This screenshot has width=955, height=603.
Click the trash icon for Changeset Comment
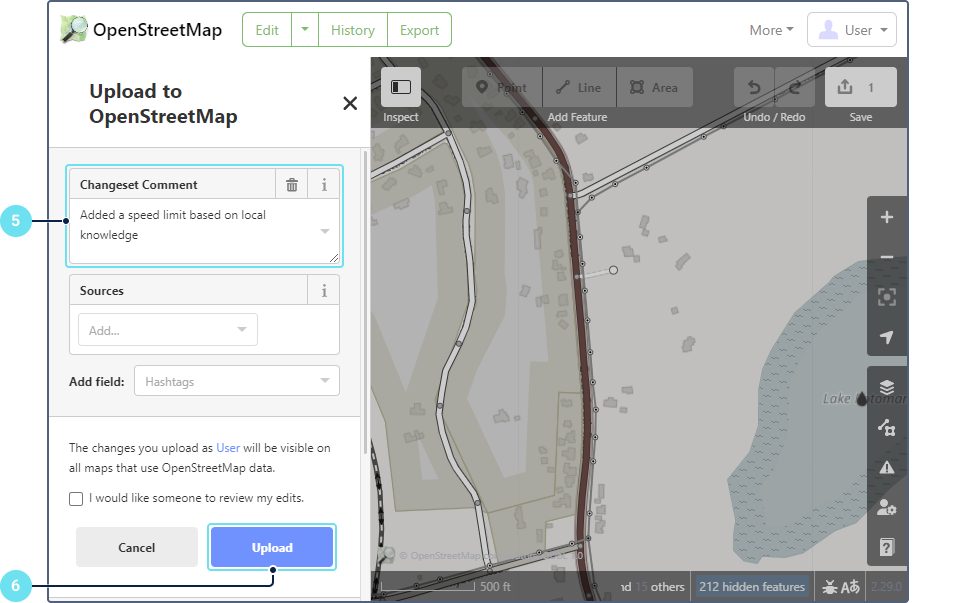[292, 184]
